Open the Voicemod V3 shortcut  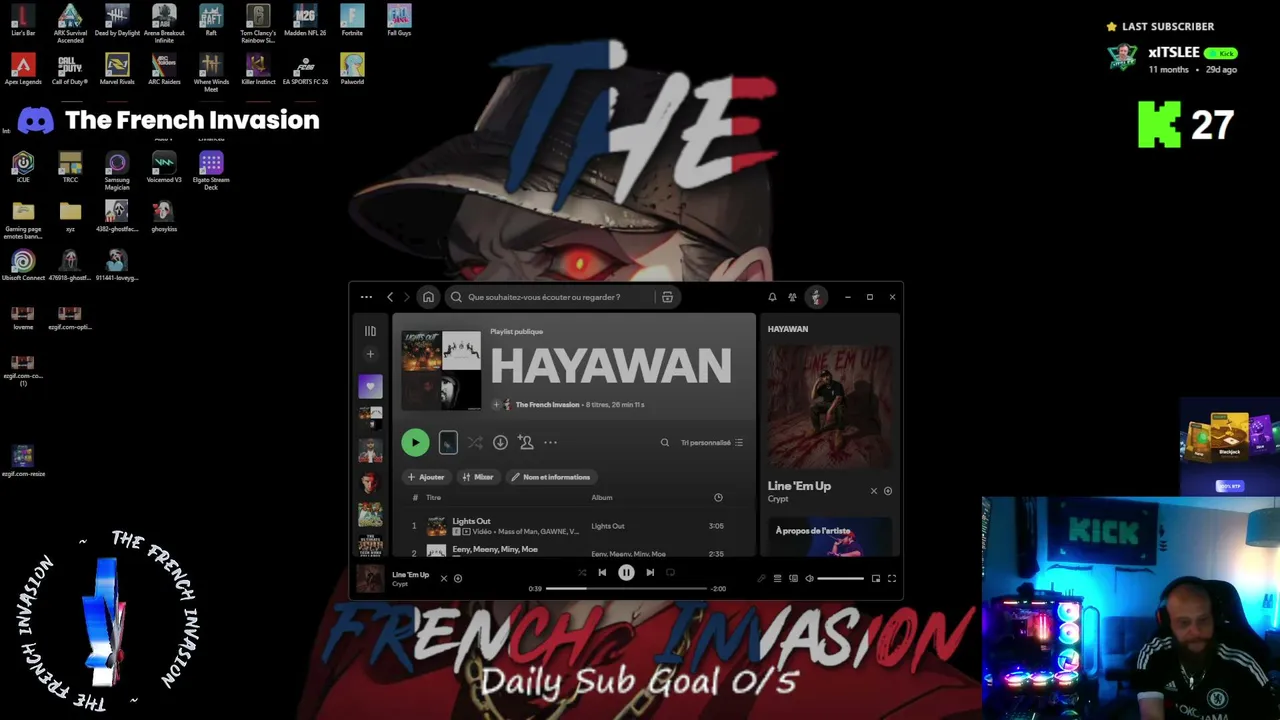(164, 167)
